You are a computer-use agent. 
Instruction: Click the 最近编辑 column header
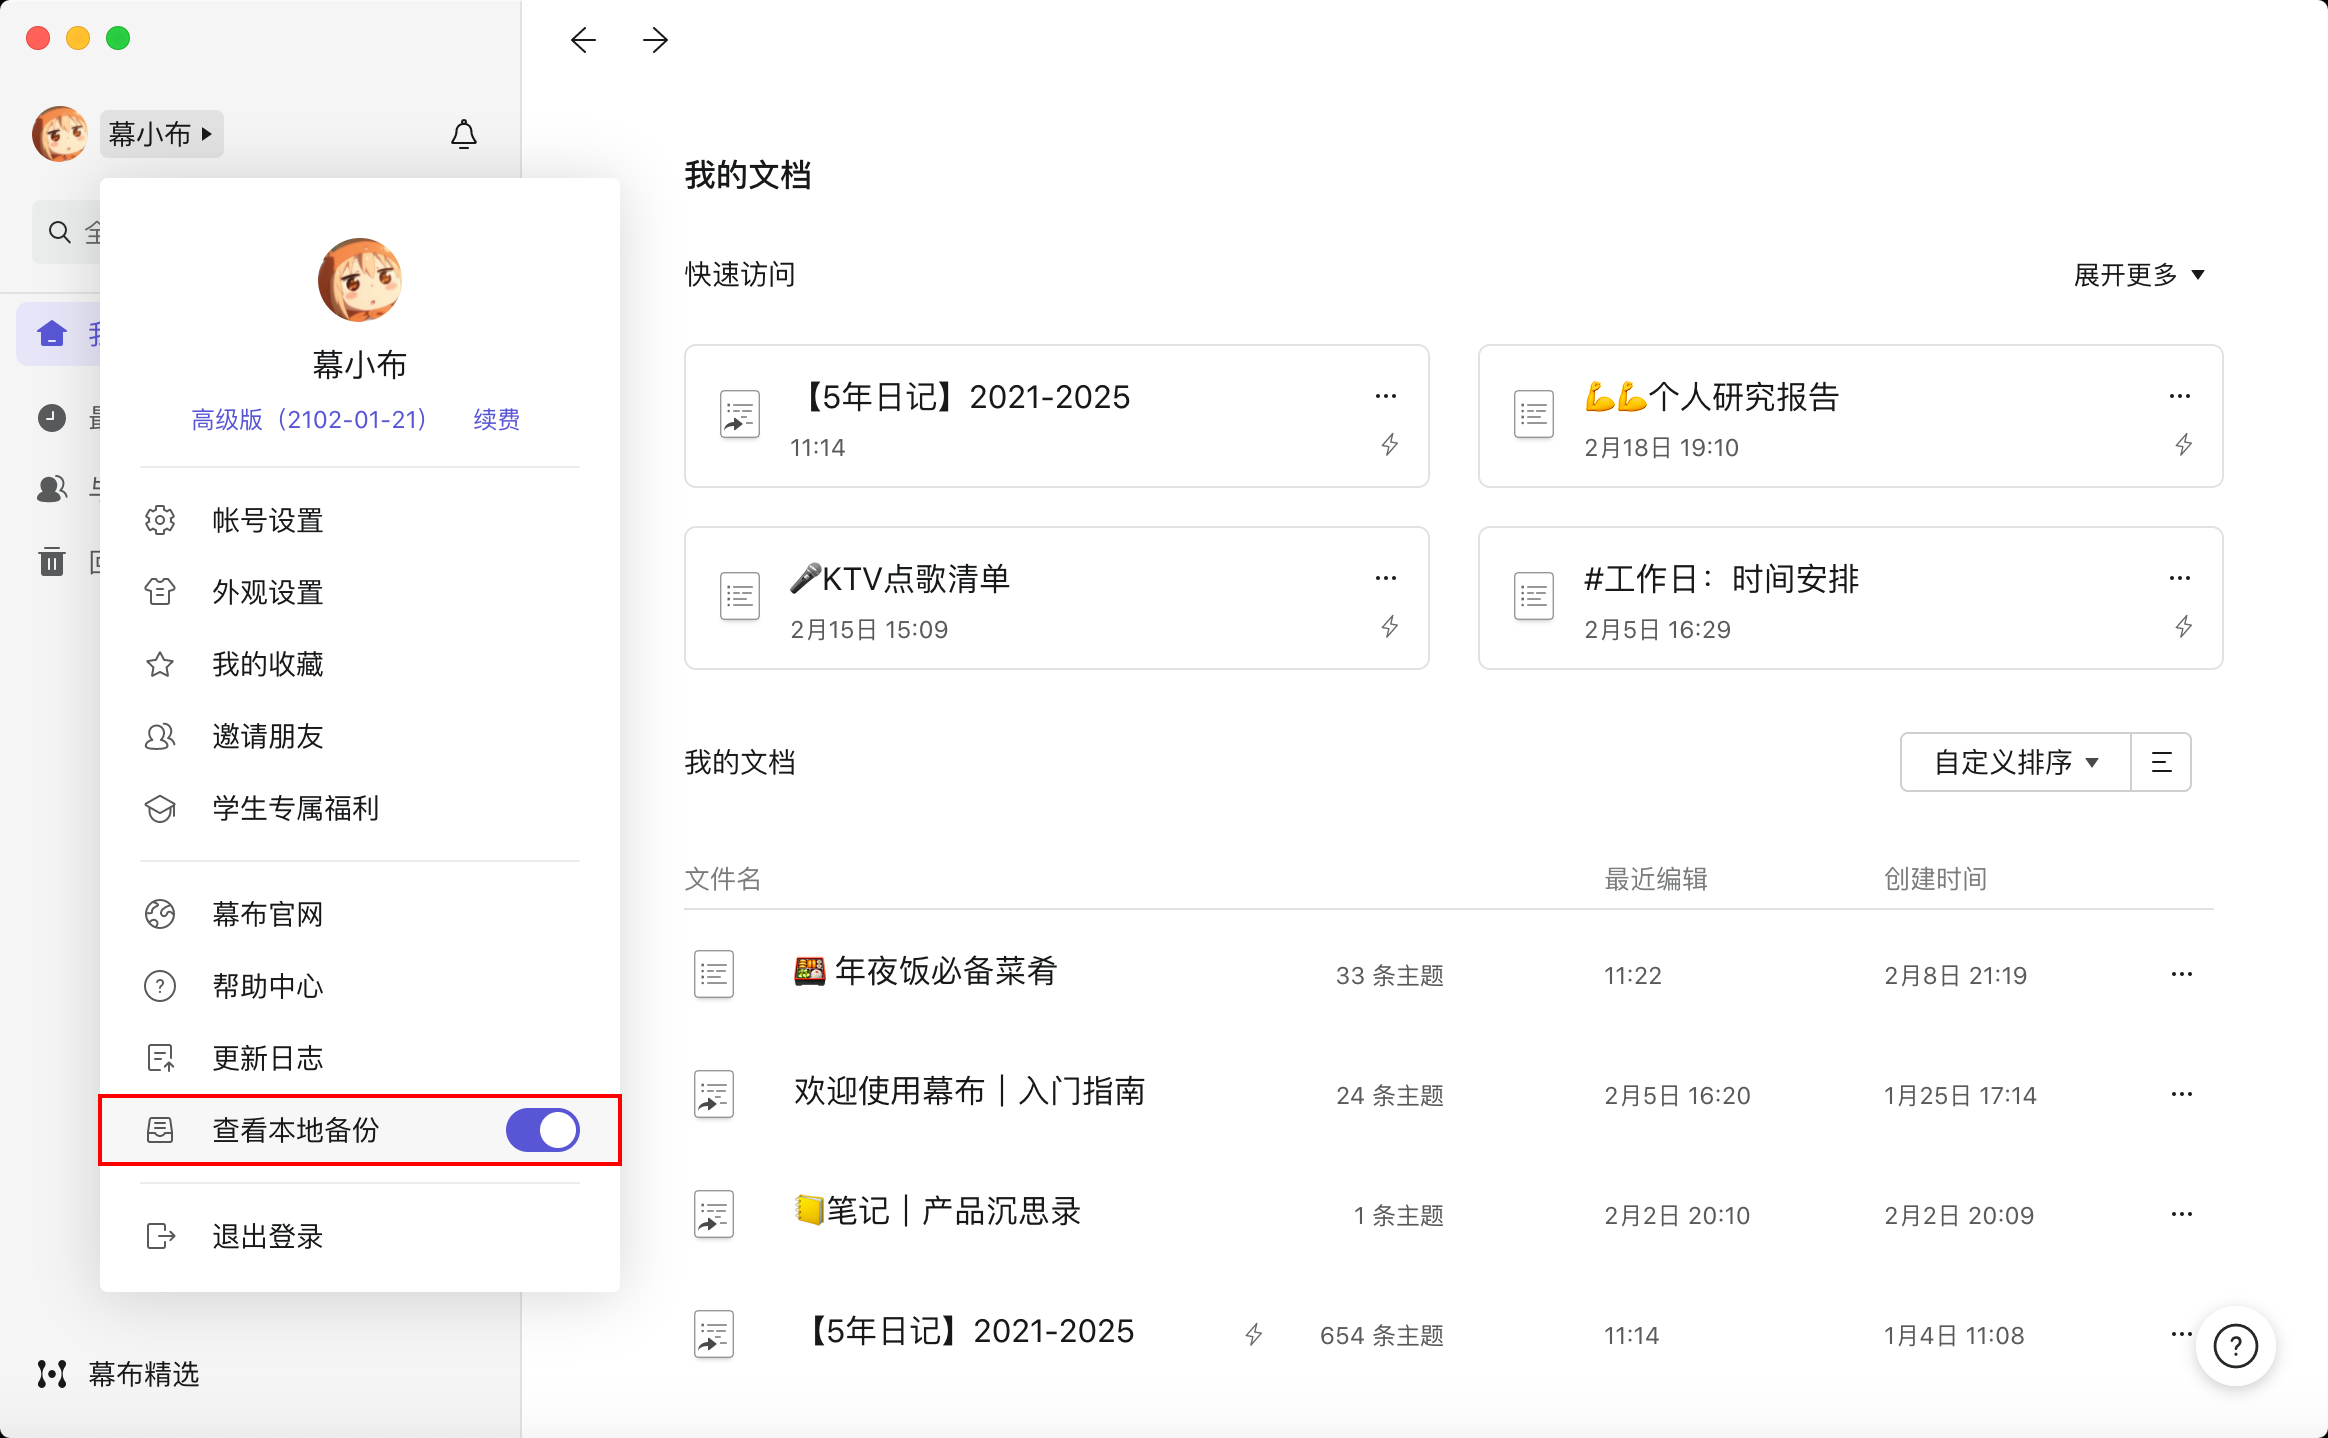[1656, 879]
